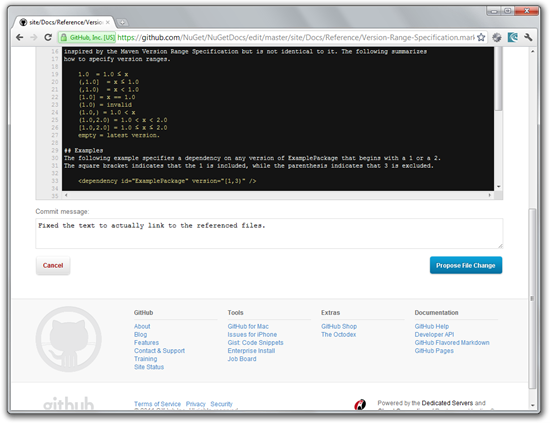Click the editor's horizontal scroll right arrow
The image size is (550, 423).
pos(490,195)
